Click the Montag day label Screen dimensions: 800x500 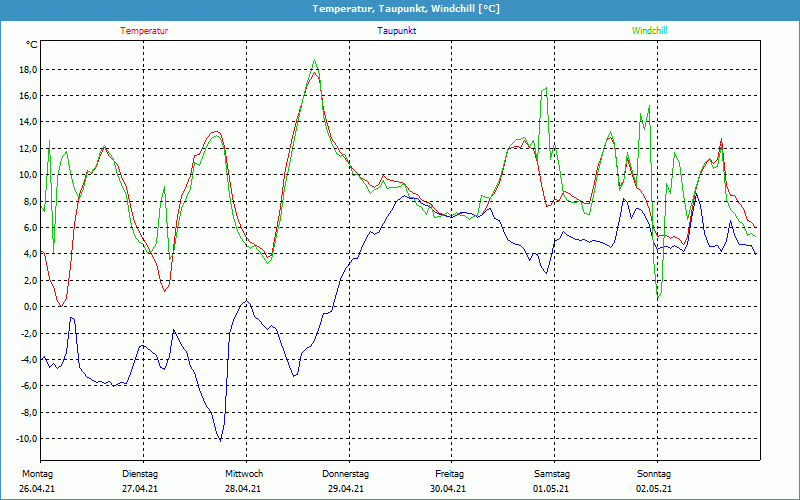(37, 474)
